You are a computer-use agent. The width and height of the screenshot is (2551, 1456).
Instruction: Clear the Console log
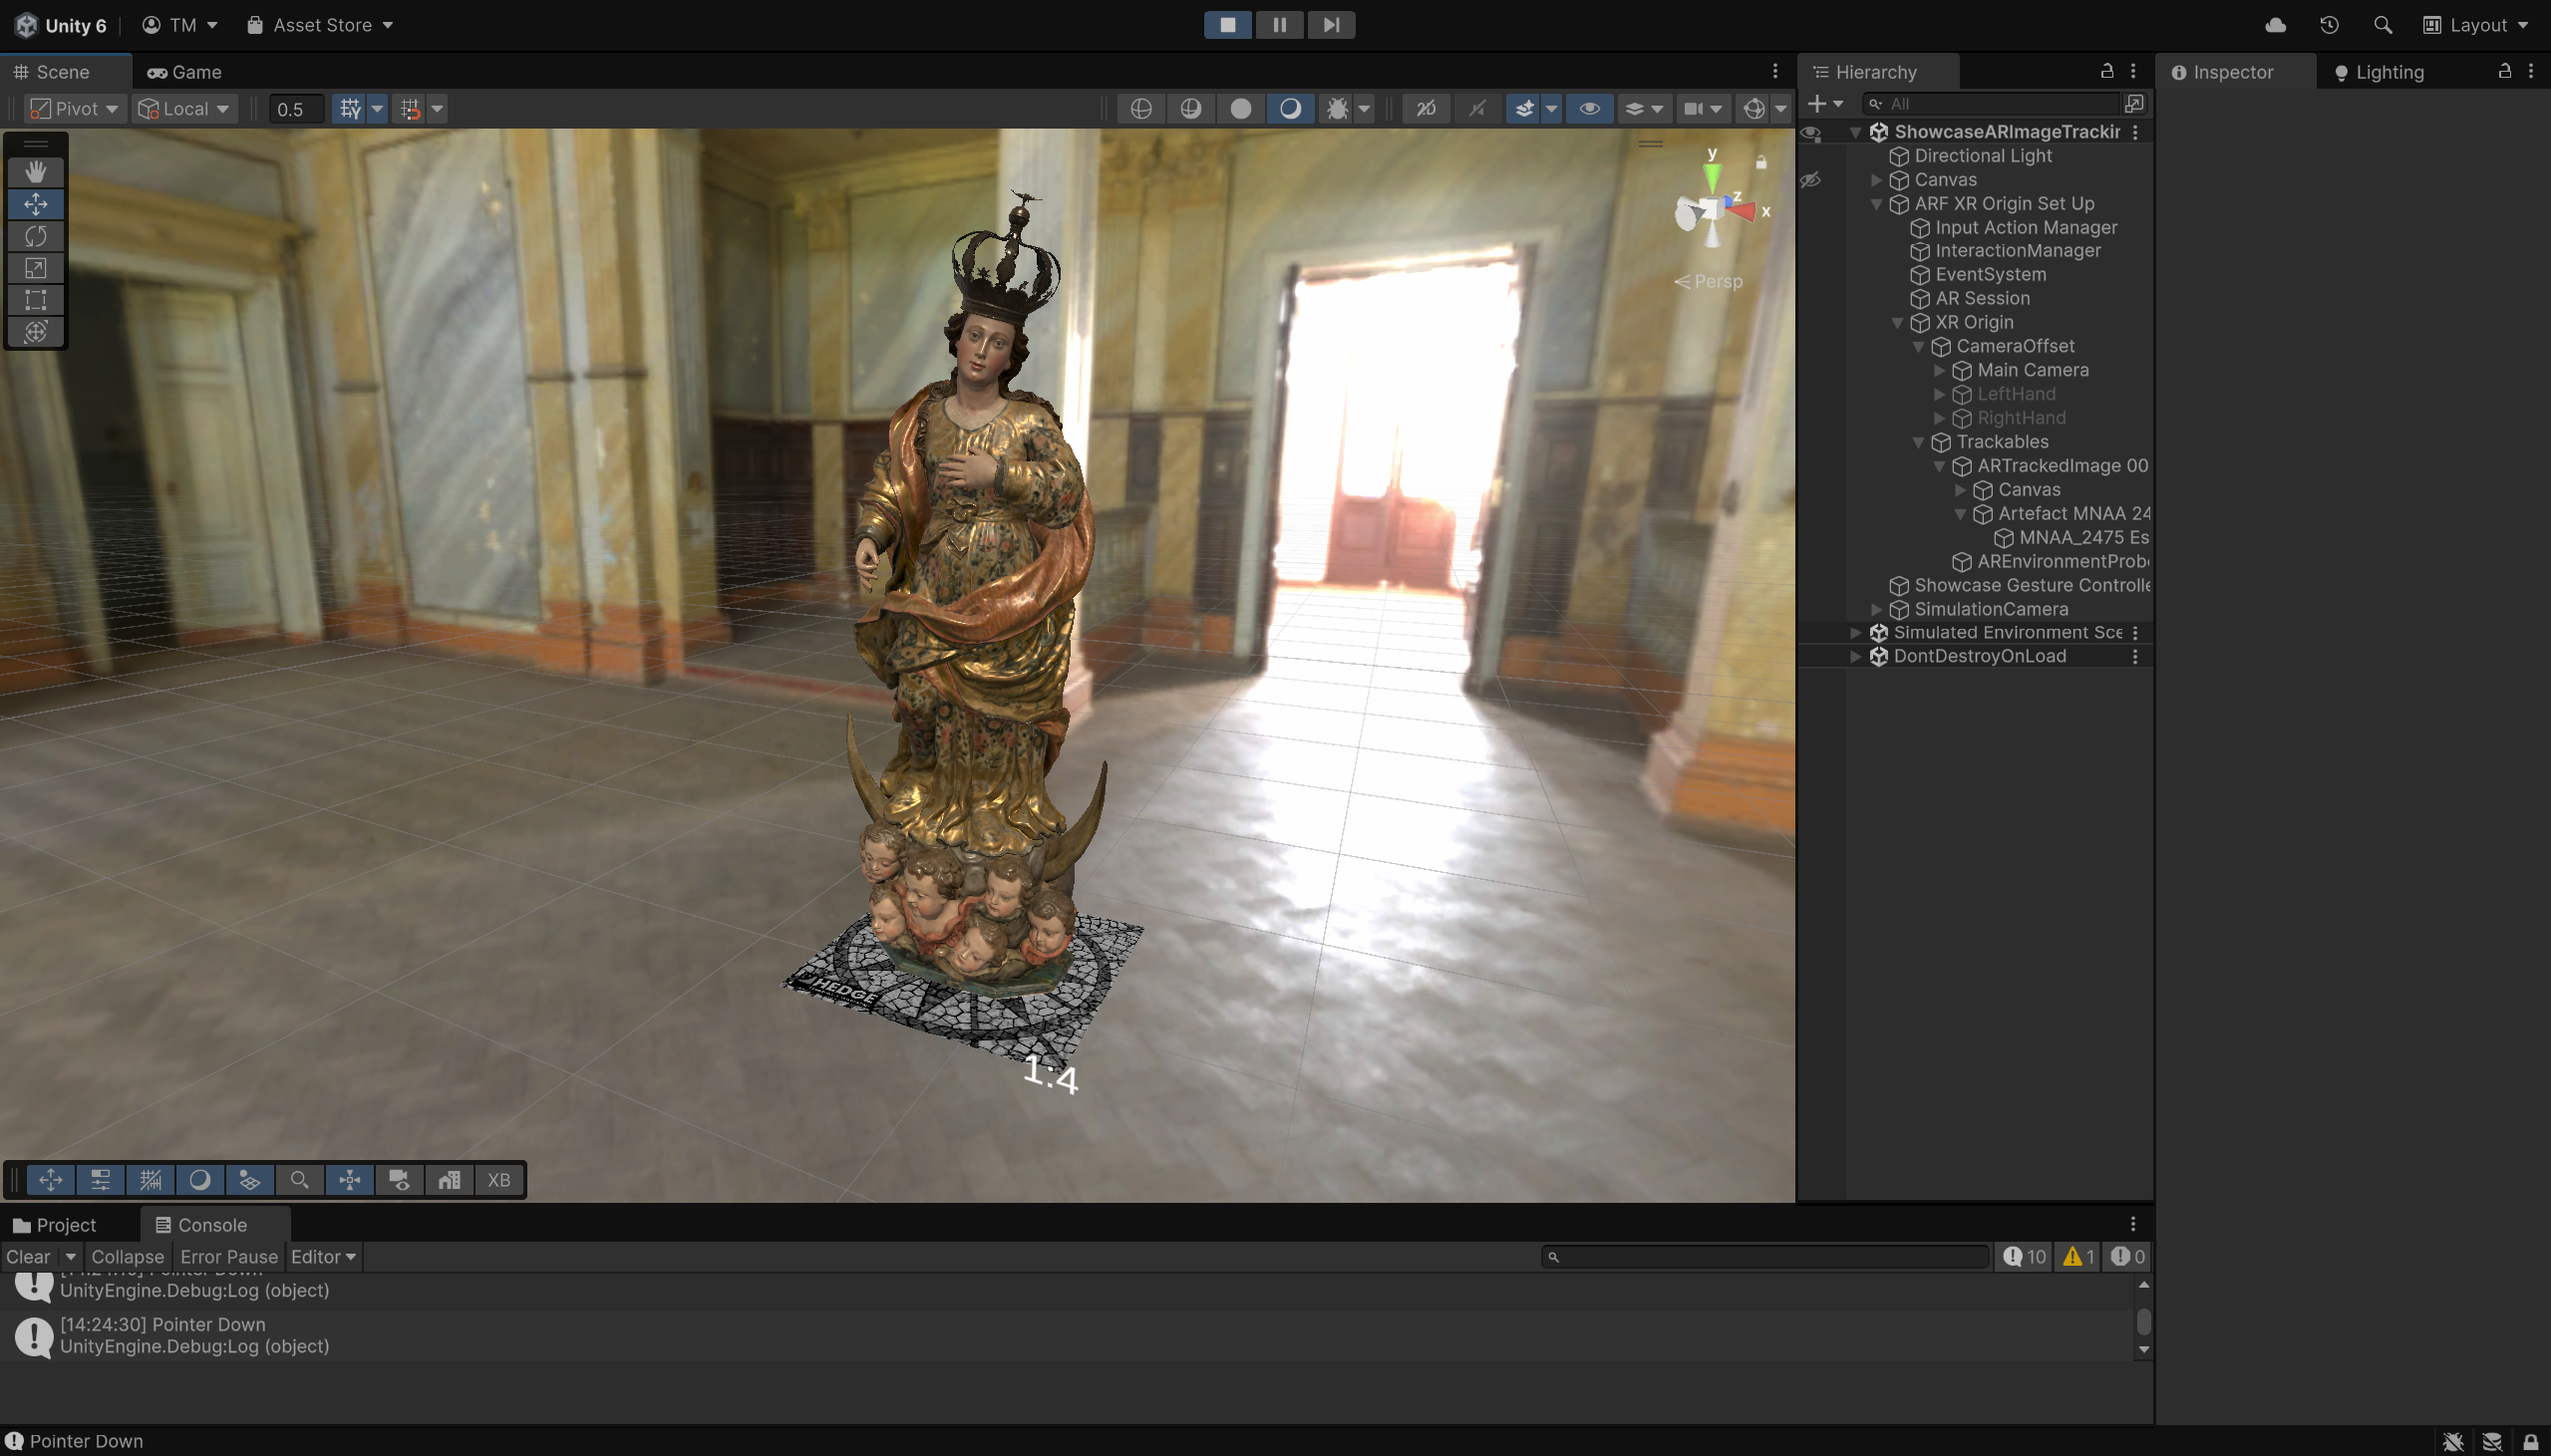pos(28,1257)
